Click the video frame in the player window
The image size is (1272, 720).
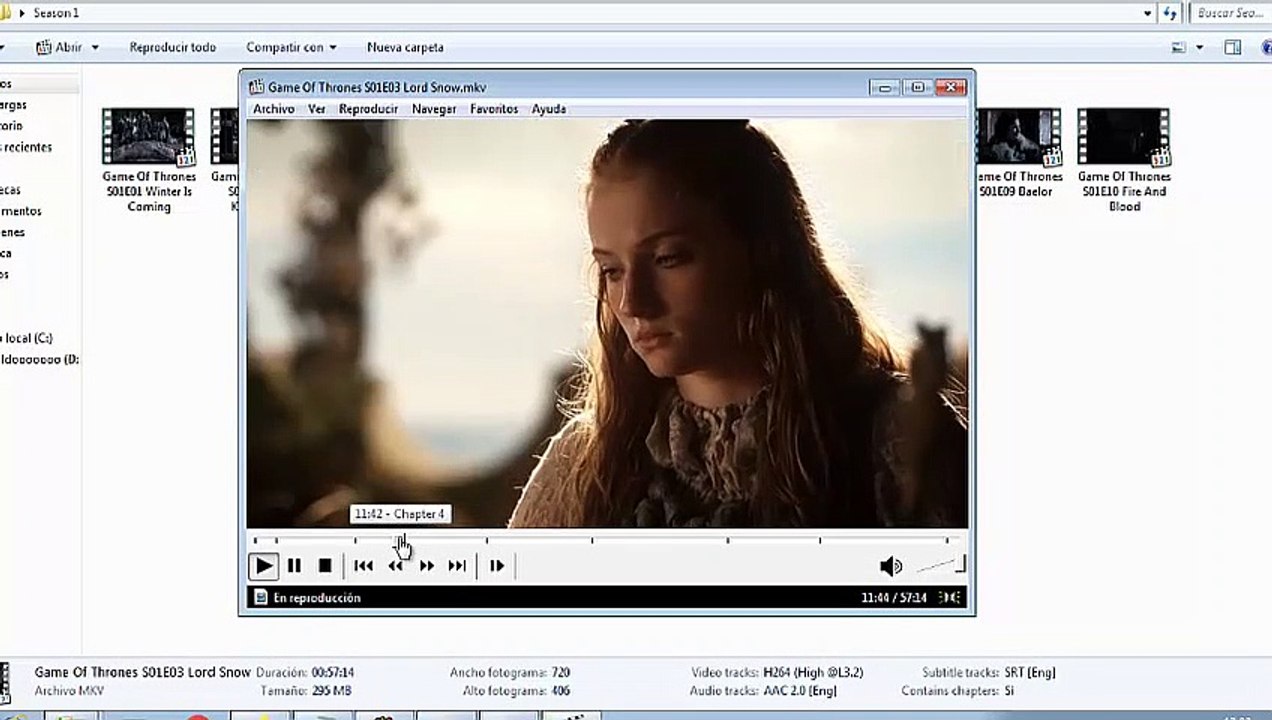coord(607,323)
